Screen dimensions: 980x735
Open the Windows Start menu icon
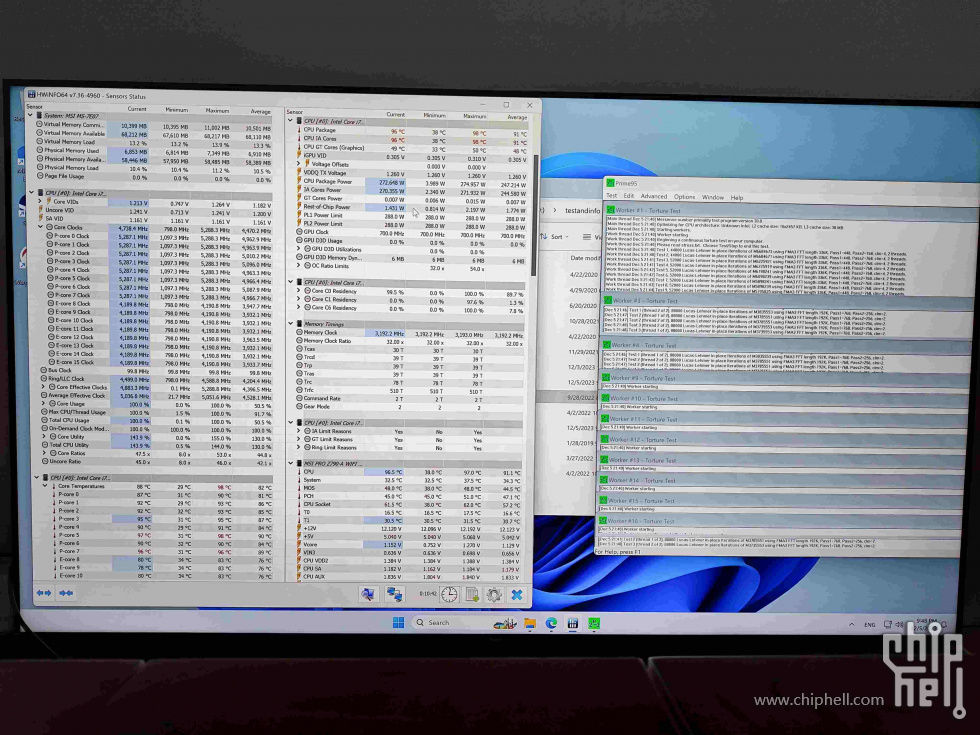(398, 622)
